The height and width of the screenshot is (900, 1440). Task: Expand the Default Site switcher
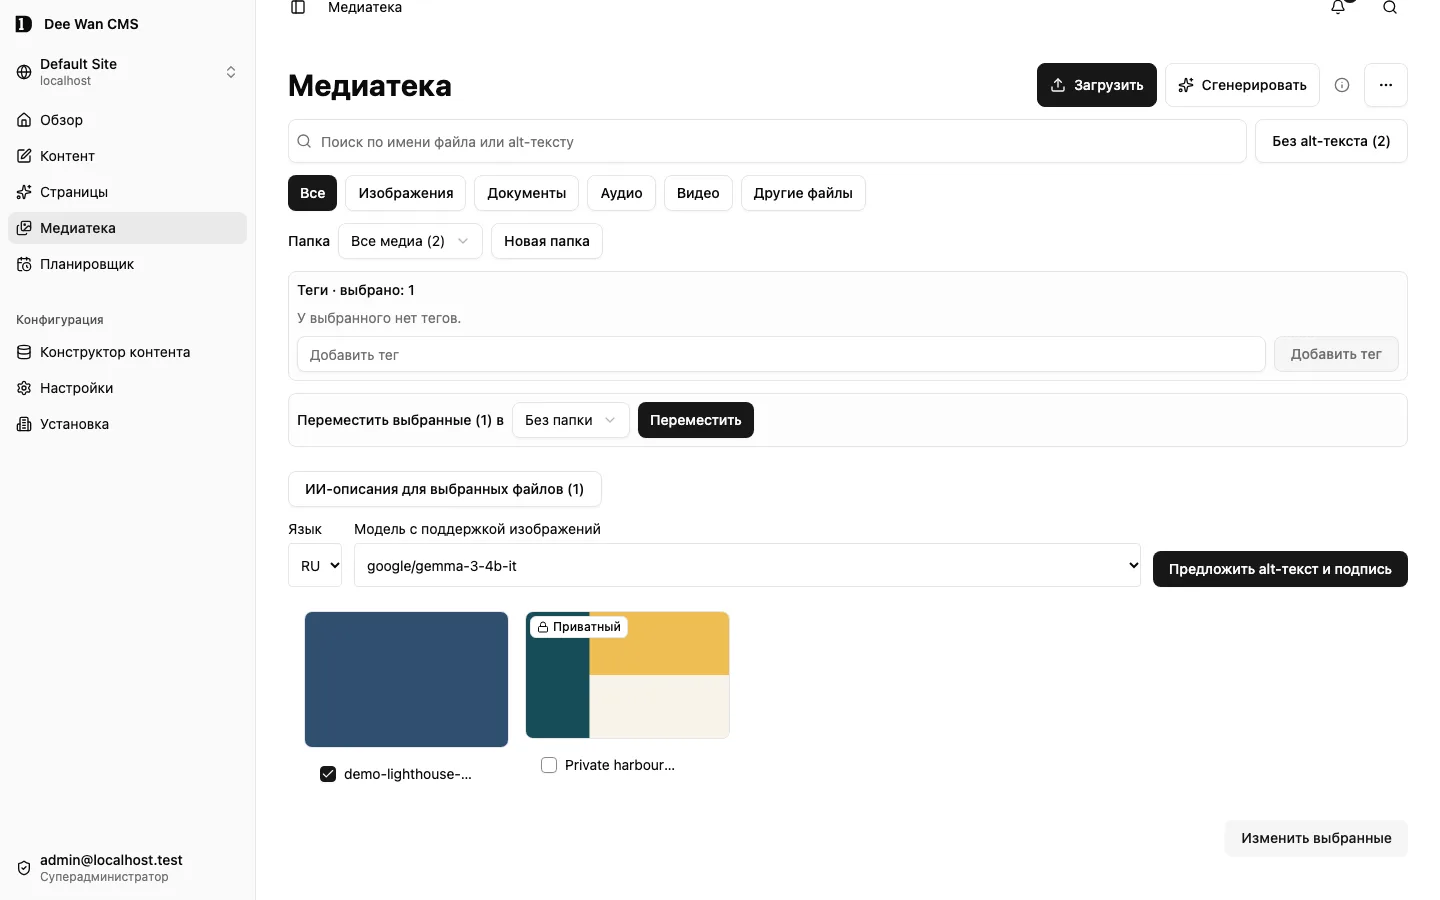tap(128, 72)
